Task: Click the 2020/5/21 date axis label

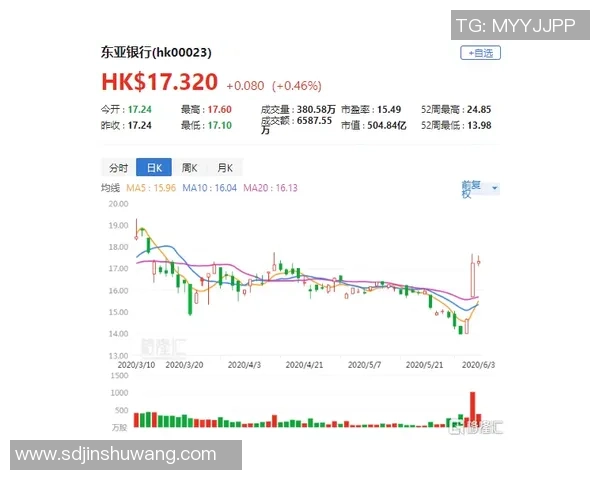Action: click(424, 365)
